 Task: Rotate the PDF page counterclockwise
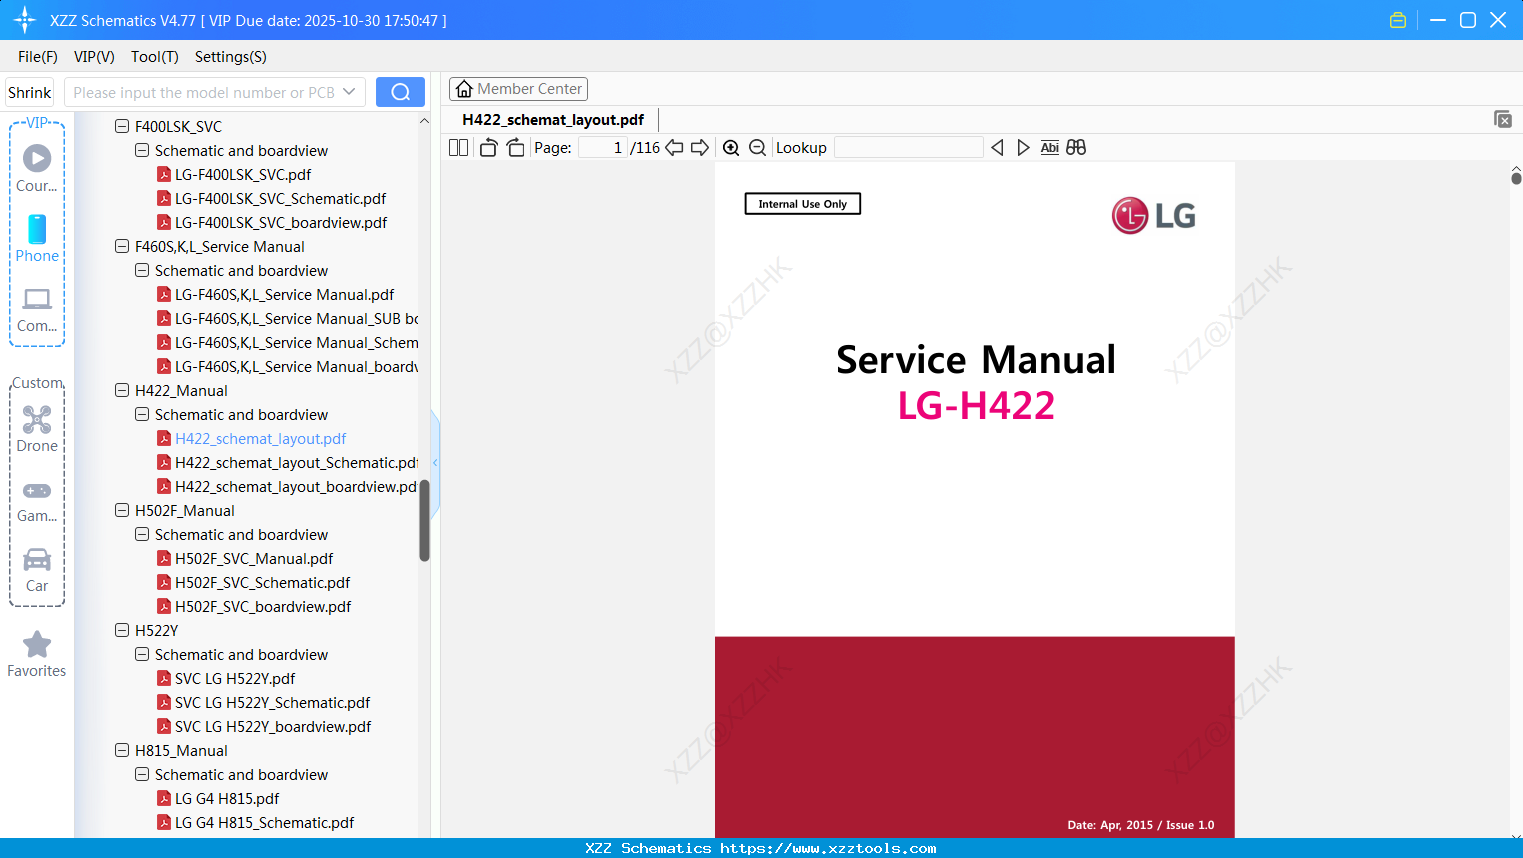(487, 147)
